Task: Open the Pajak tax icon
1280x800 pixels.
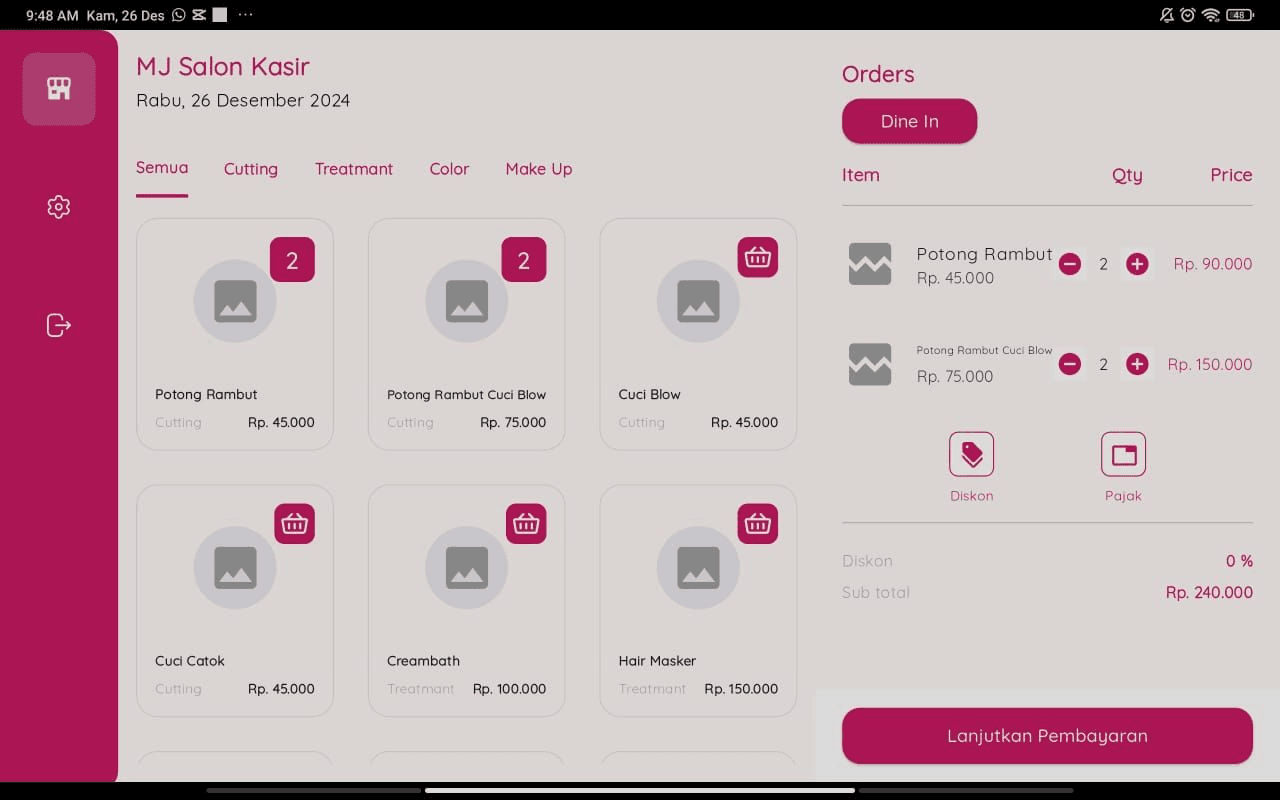Action: (x=1123, y=455)
